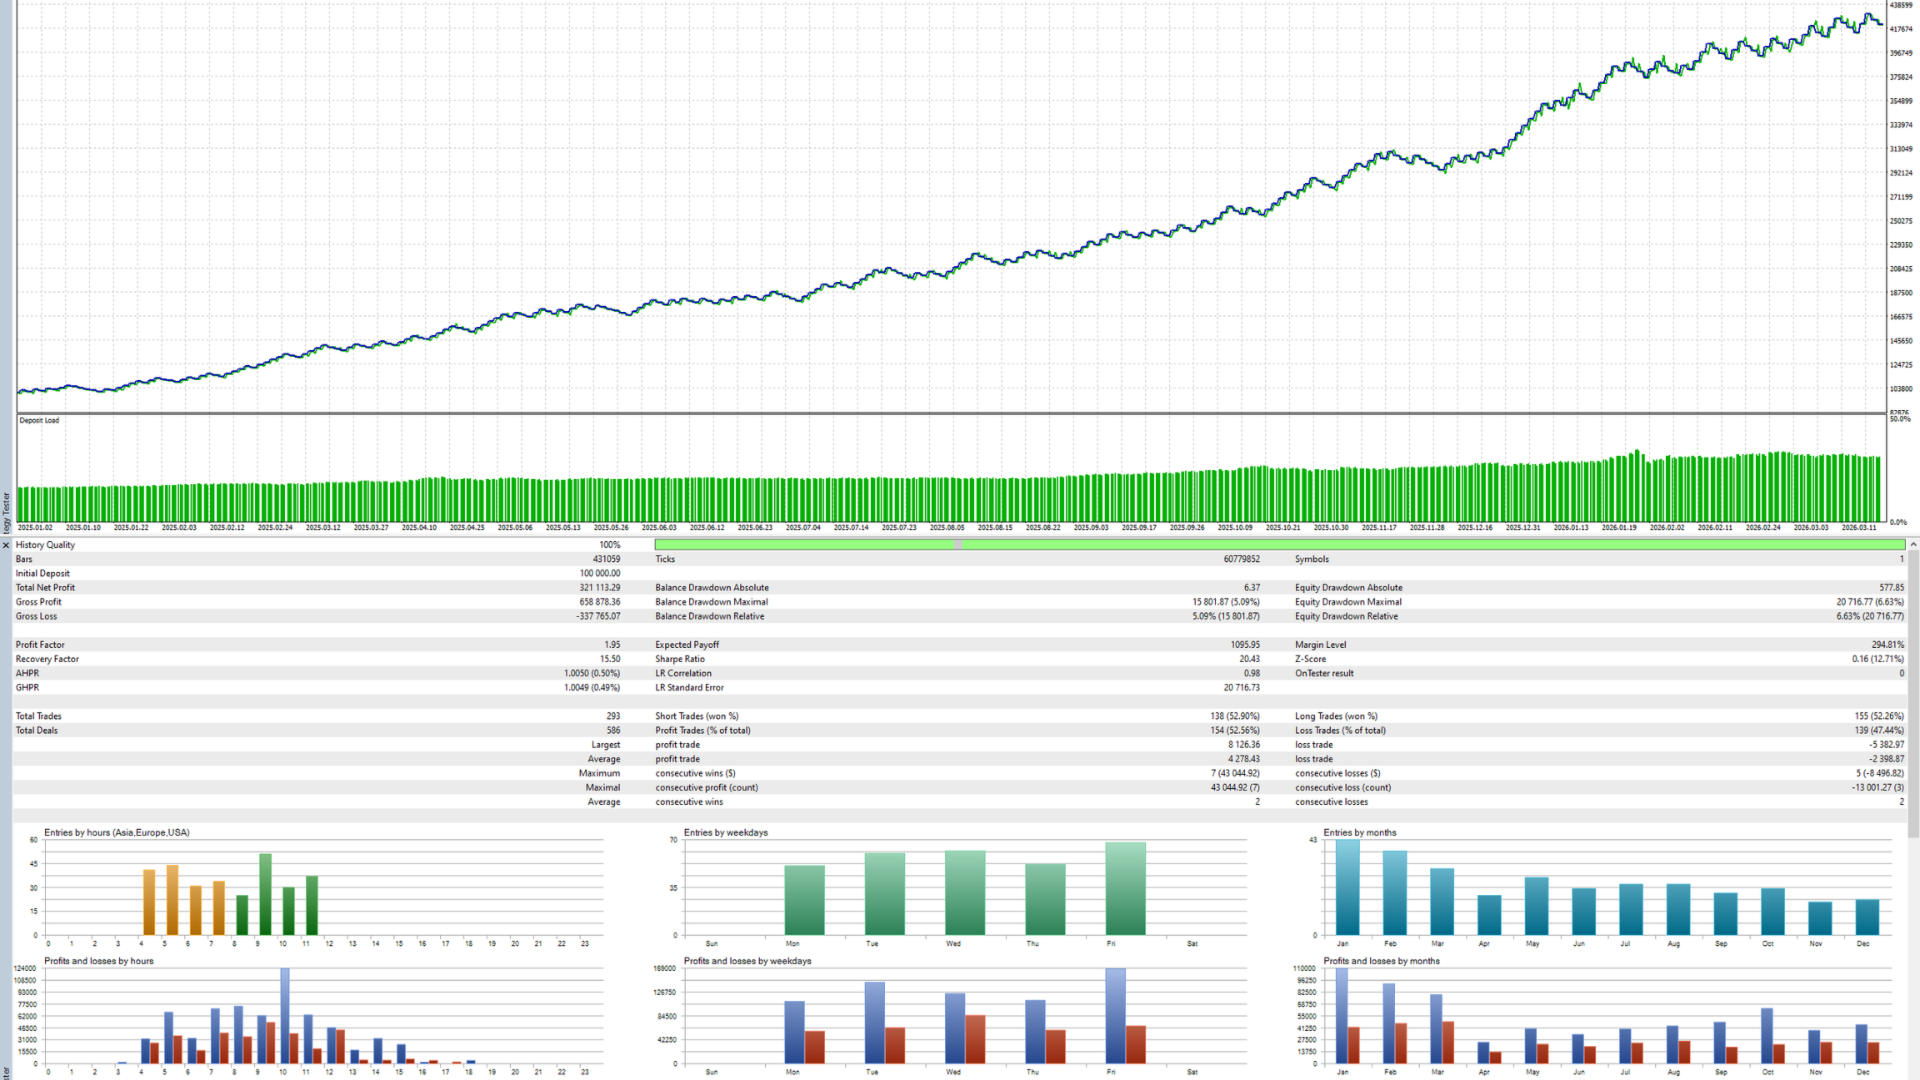
Task: Click the Sharpe Ratio label
Action: tap(680, 659)
